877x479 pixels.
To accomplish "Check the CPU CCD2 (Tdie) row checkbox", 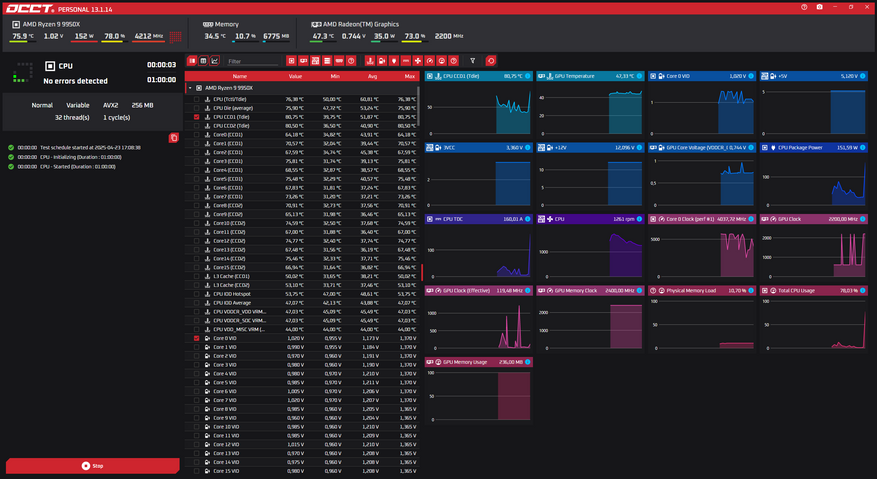I will click(196, 126).
